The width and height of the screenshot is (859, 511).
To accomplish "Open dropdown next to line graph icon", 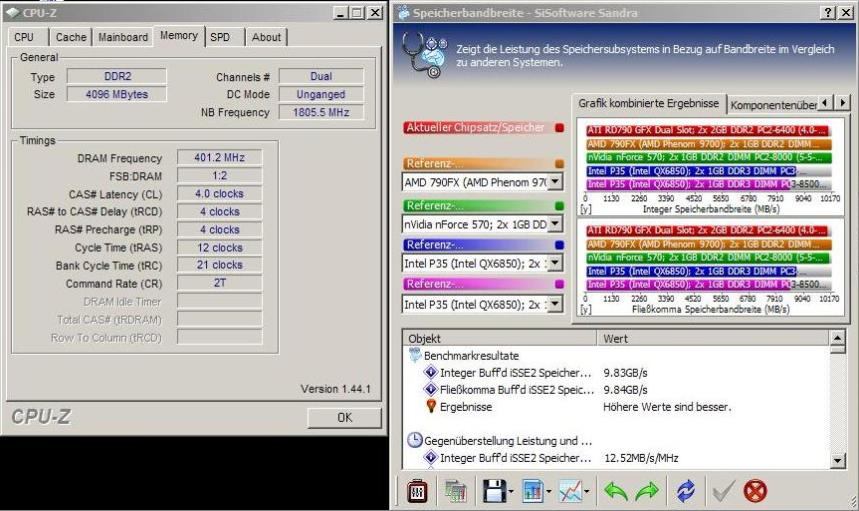I will click(x=586, y=492).
